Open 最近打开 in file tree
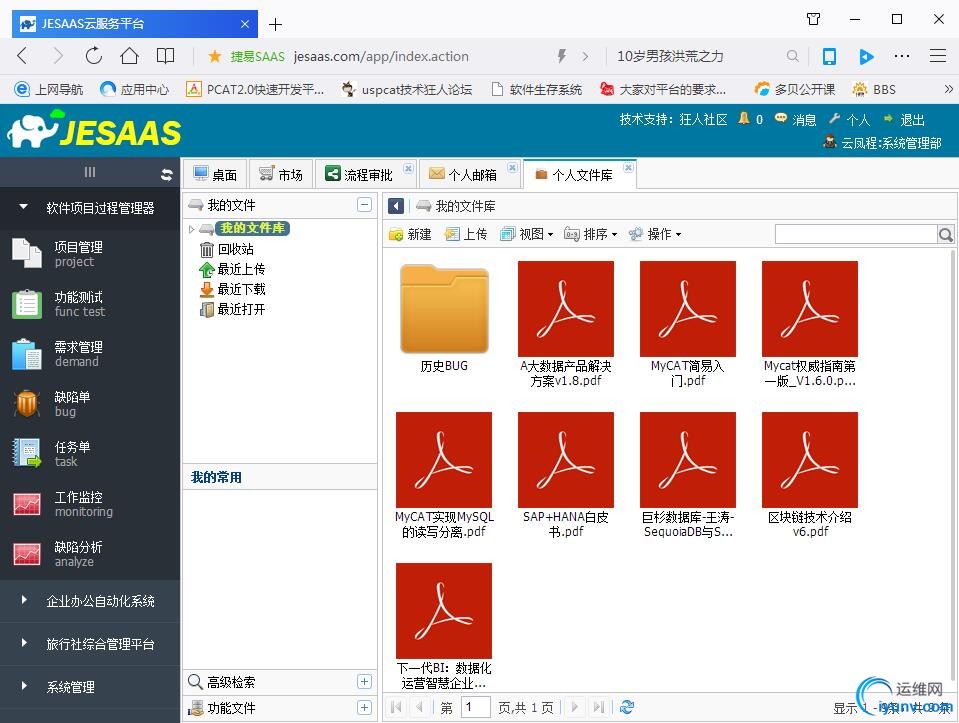This screenshot has width=959, height=723. 232,310
